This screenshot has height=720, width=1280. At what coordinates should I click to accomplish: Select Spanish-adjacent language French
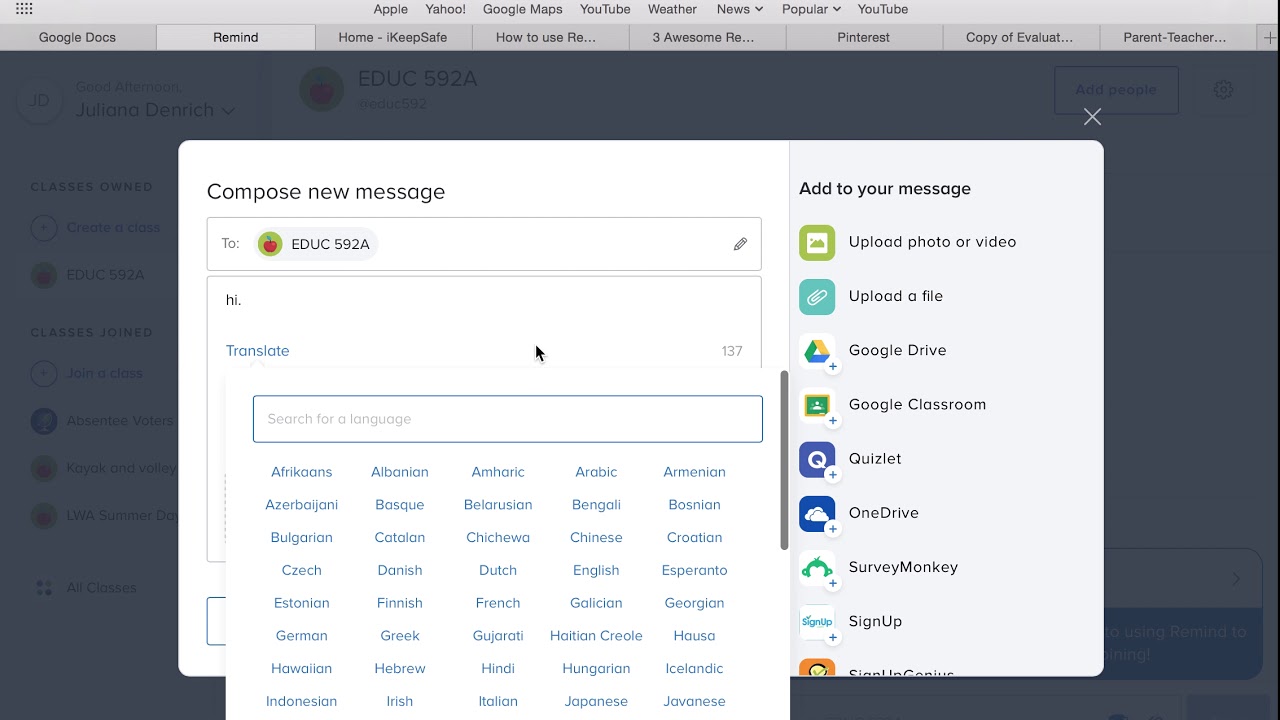pyautogui.click(x=498, y=603)
